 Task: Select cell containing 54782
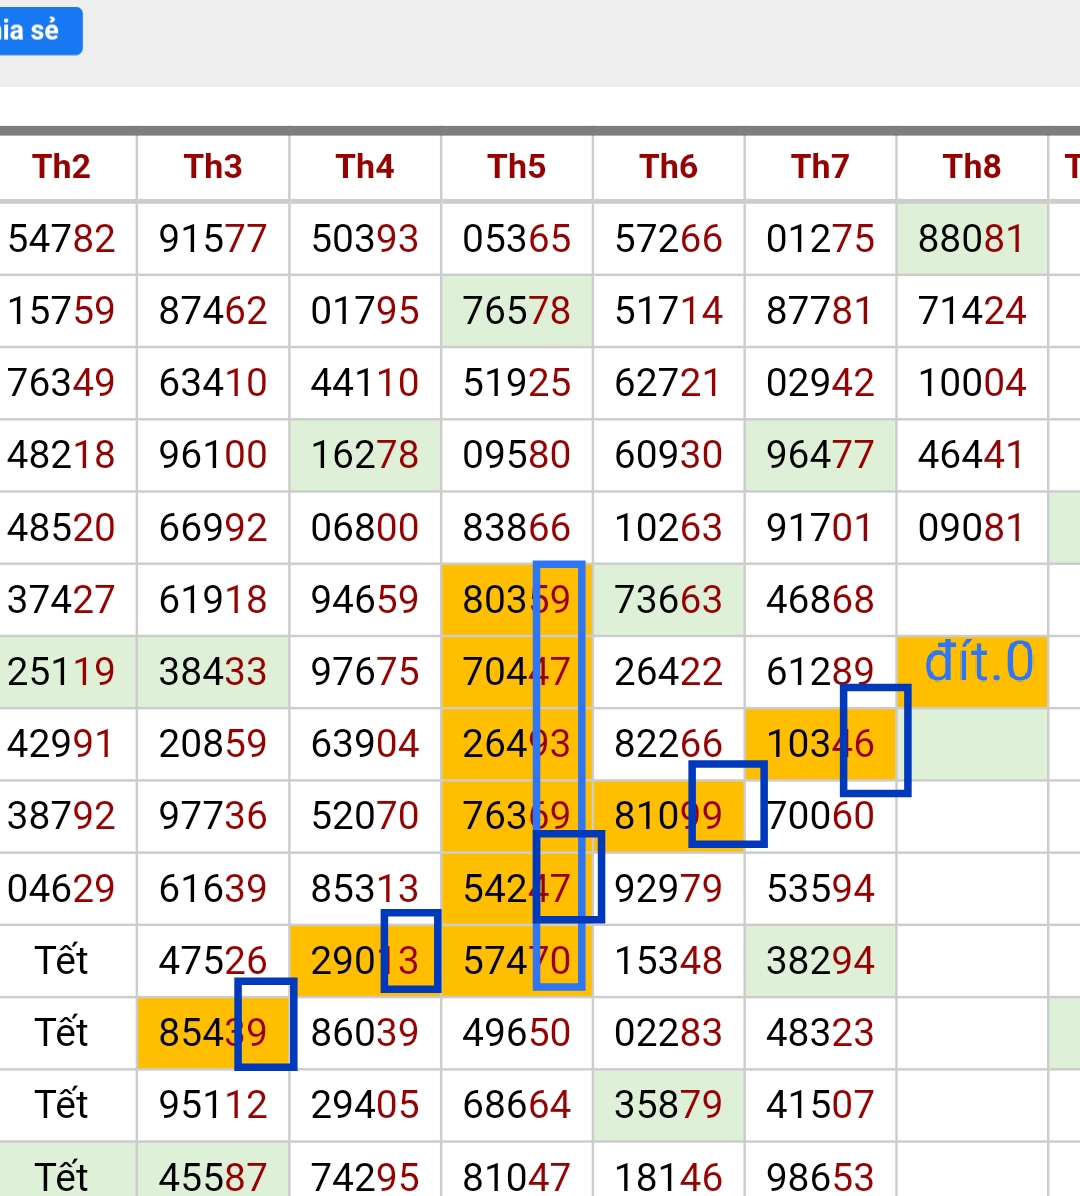point(62,239)
